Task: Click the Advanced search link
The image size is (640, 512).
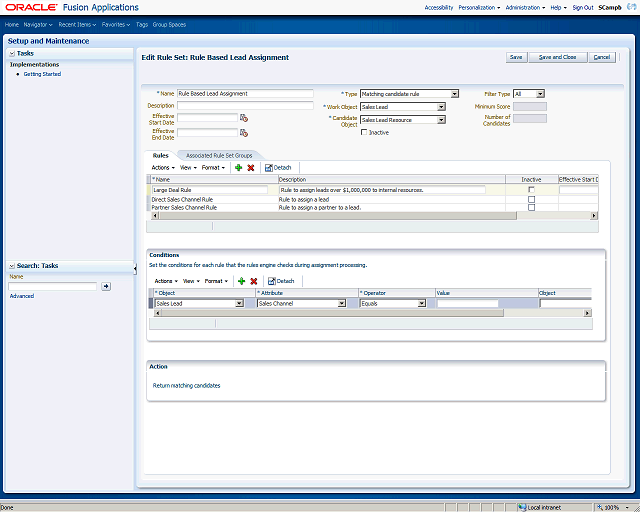Action: click(22, 296)
